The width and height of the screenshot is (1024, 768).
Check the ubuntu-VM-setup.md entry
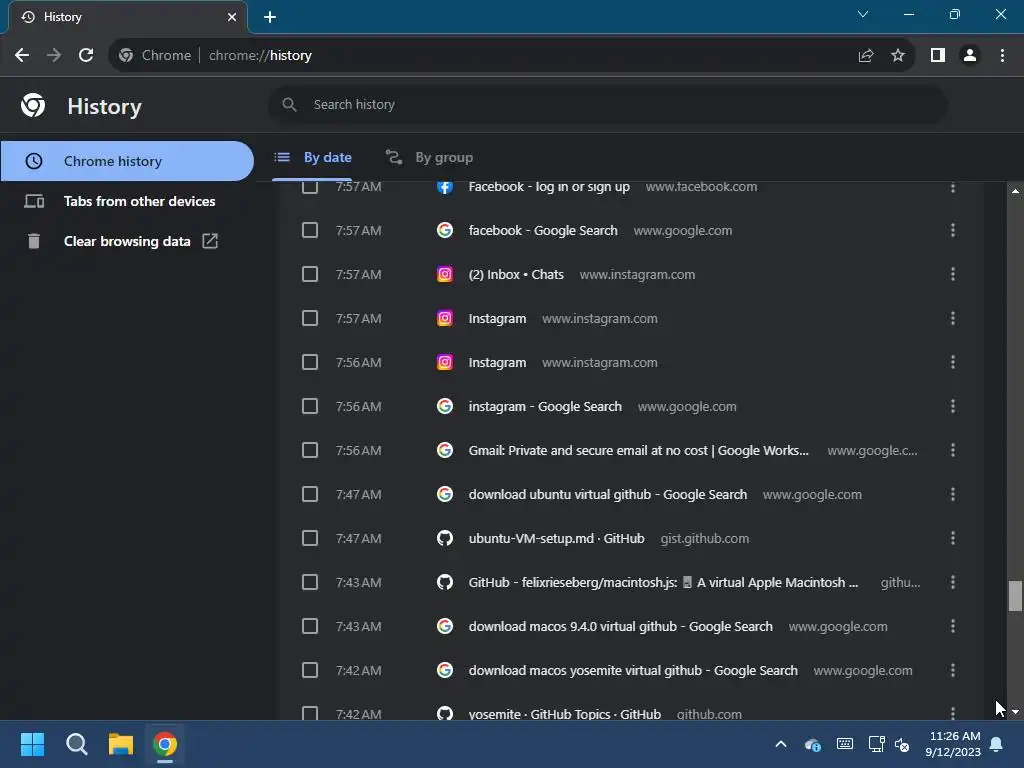[x=310, y=538]
